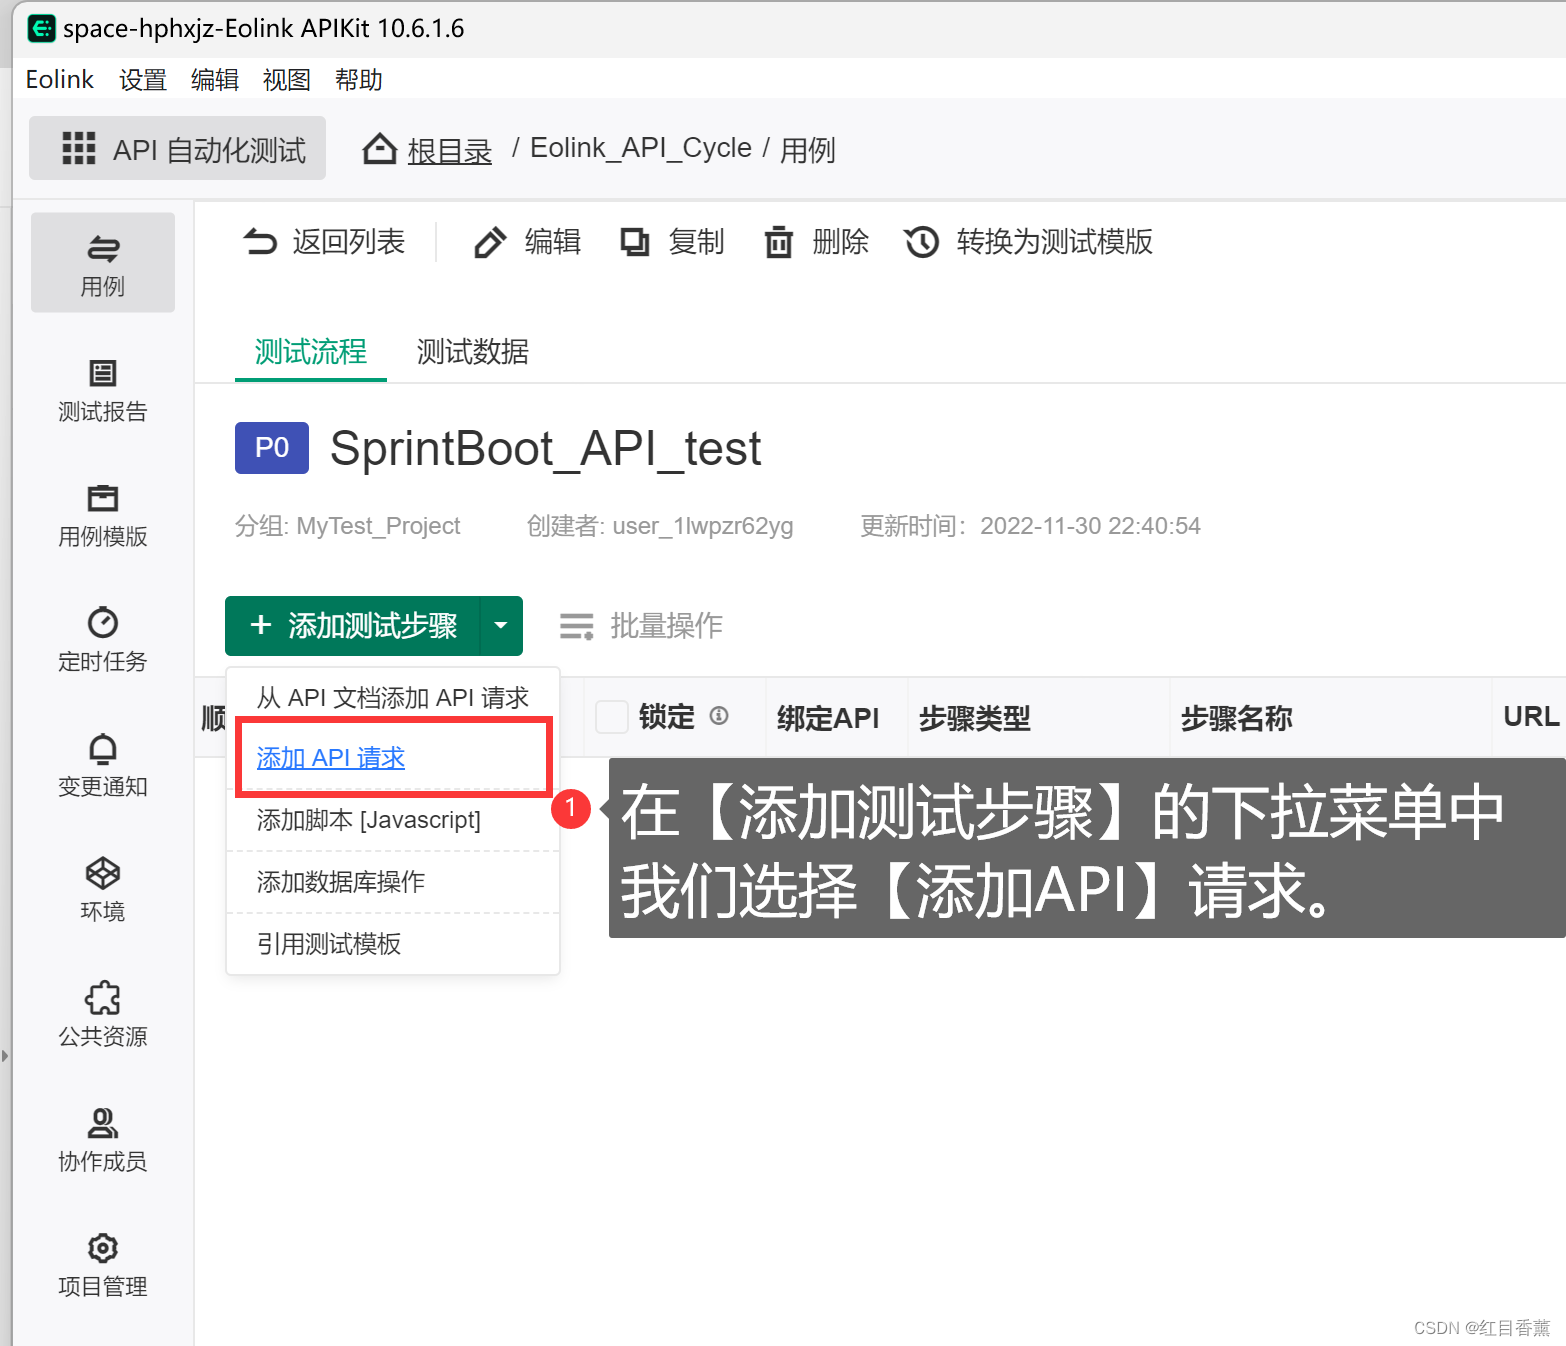
Task: Expand the 添加测试步骤 dropdown arrow
Action: (x=501, y=626)
